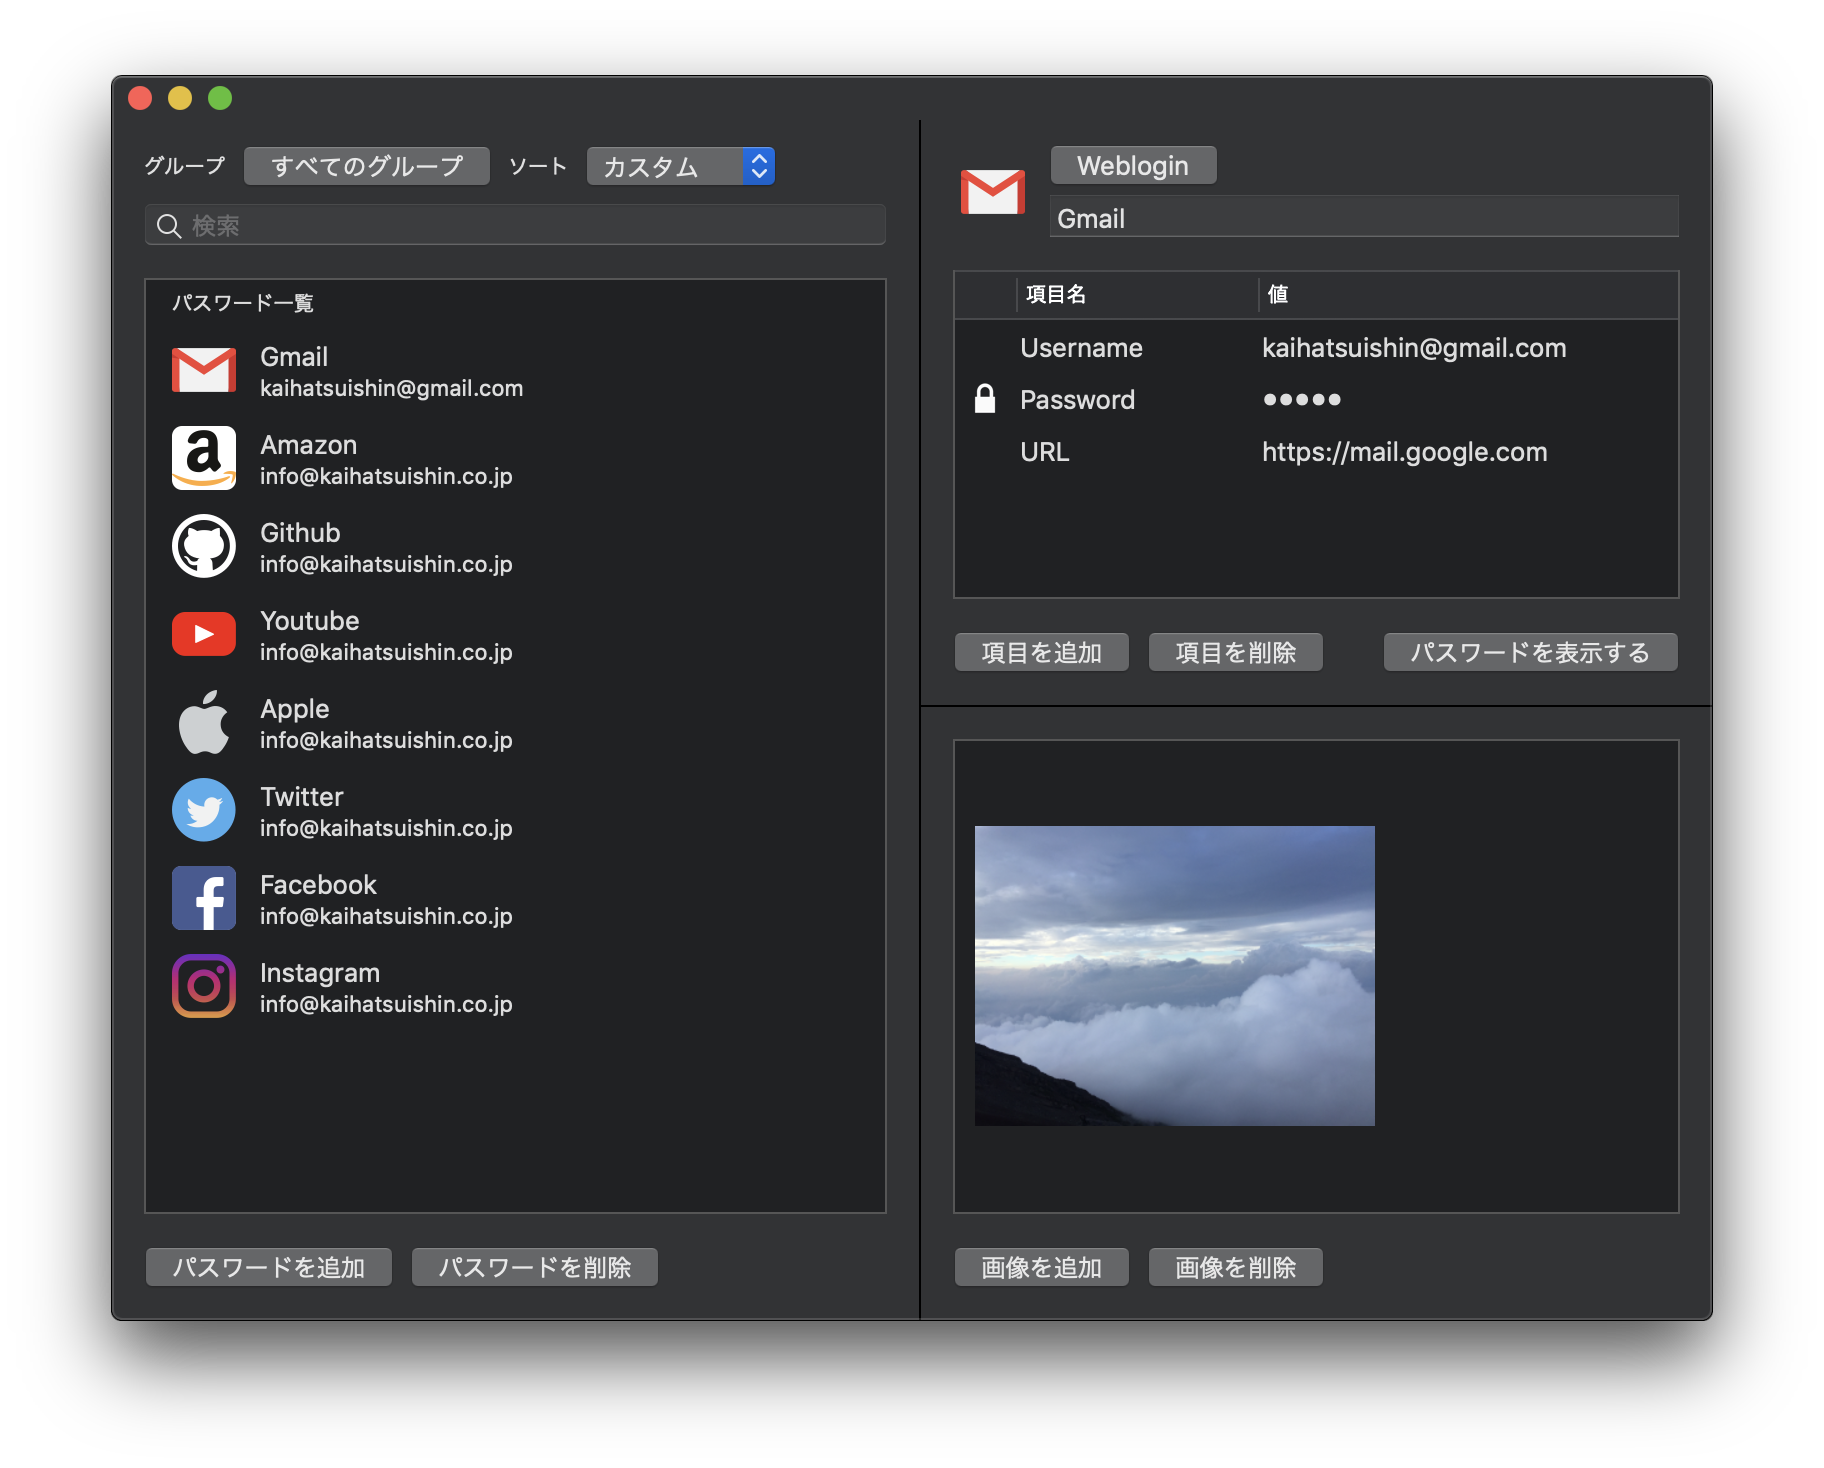
Task: Open the カスタム sort dropdown
Action: point(681,166)
